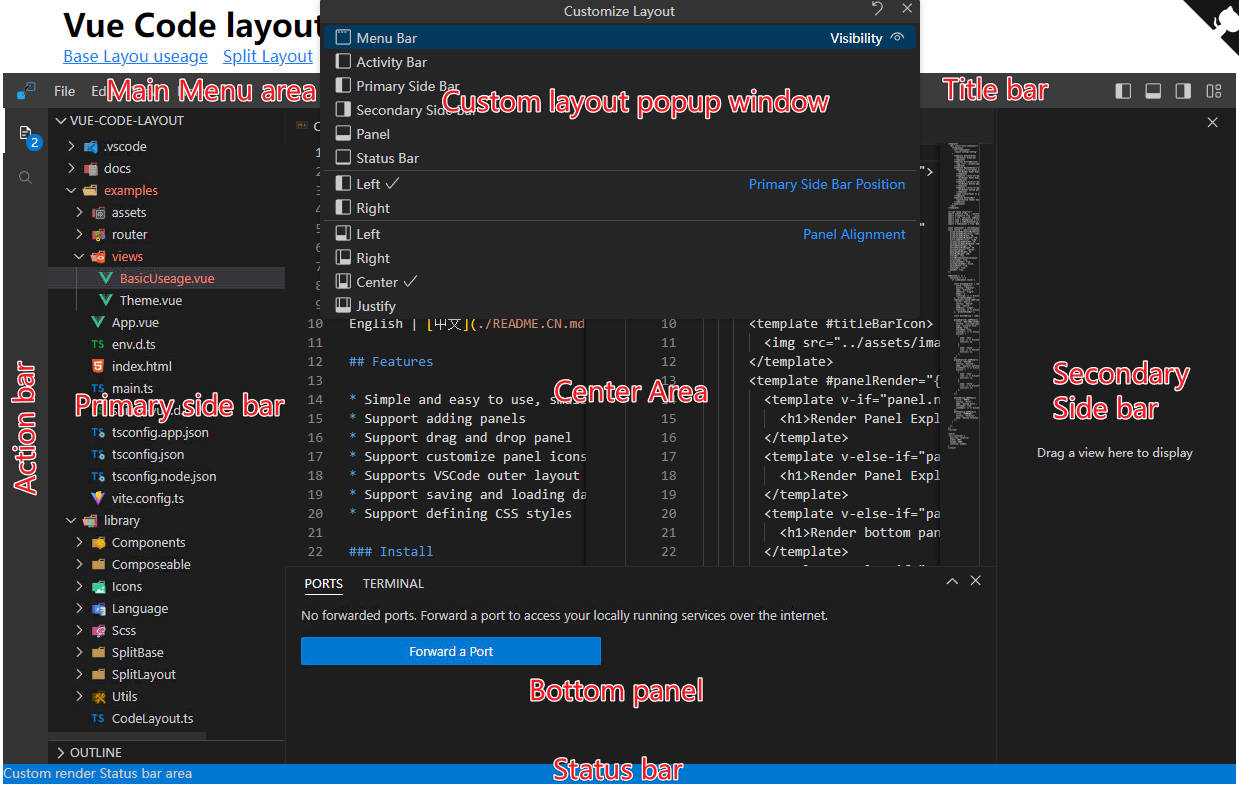Expand the OUTLINE section
The image size is (1239, 785).
pos(167,752)
